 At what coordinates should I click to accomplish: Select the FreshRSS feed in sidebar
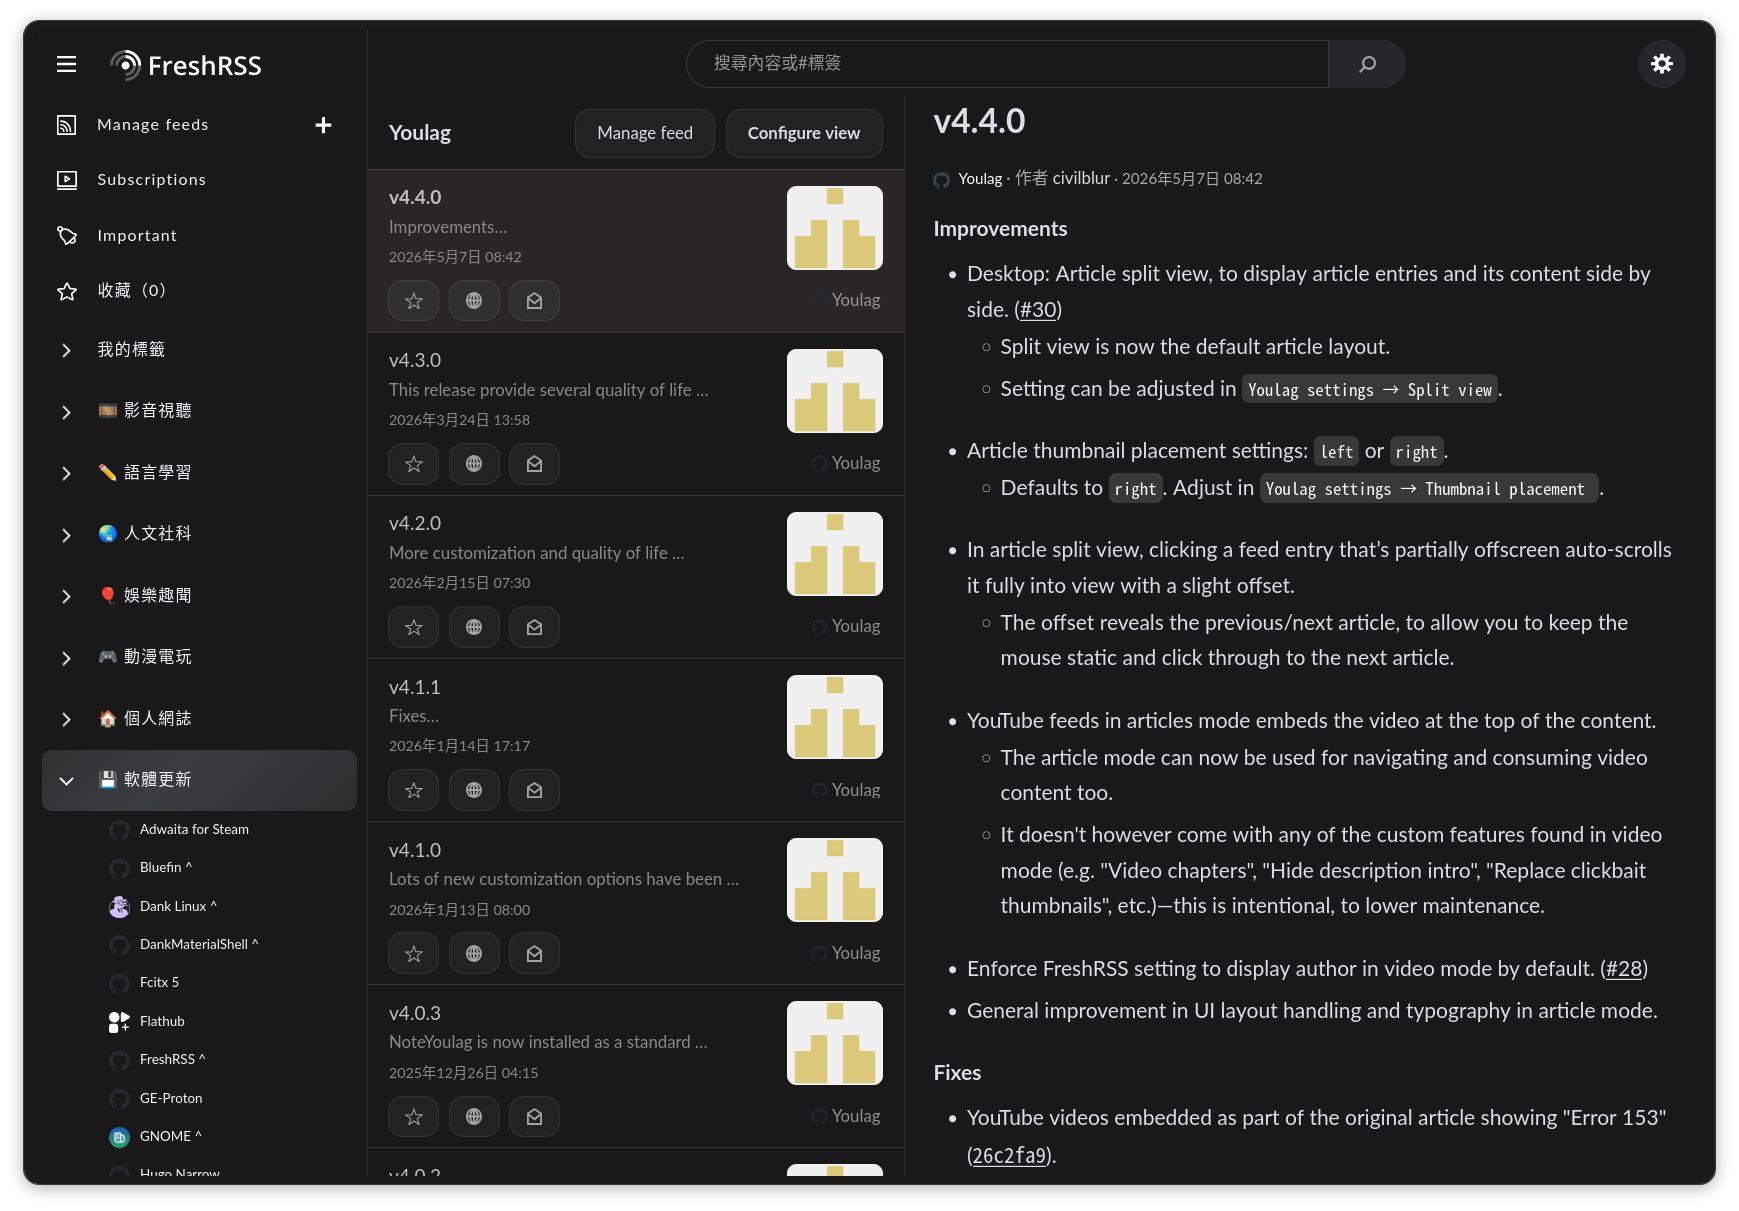click(173, 1060)
